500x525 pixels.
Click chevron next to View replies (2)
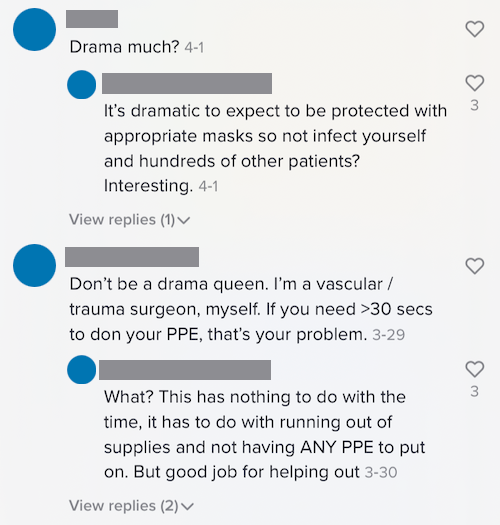[188, 506]
